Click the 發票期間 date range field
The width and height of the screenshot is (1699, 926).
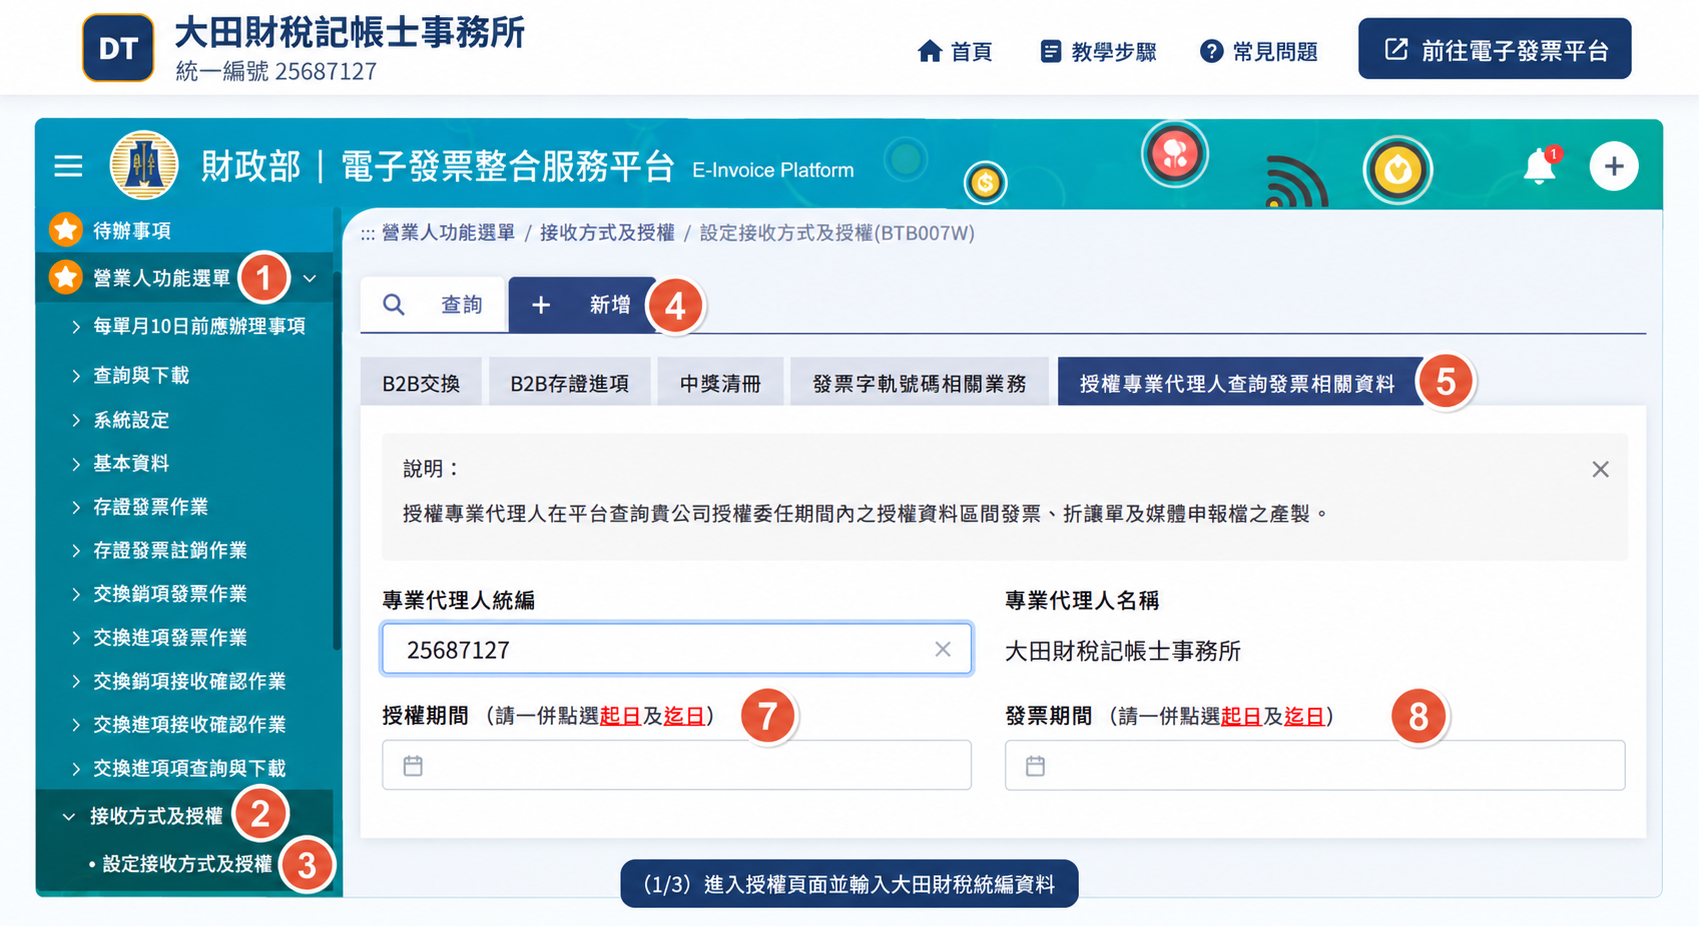pos(1315,765)
